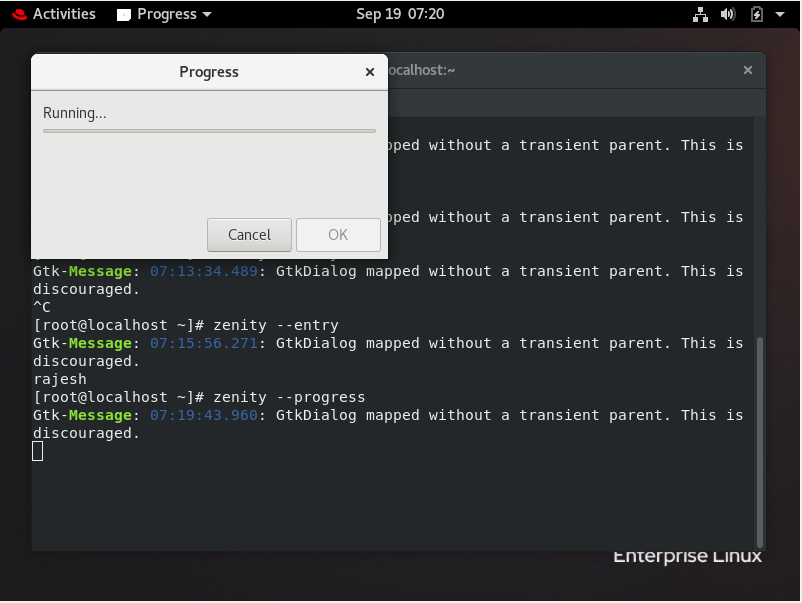This screenshot has height=603, width=802.
Task: Open the system status menu chevron
Action: click(x=778, y=14)
